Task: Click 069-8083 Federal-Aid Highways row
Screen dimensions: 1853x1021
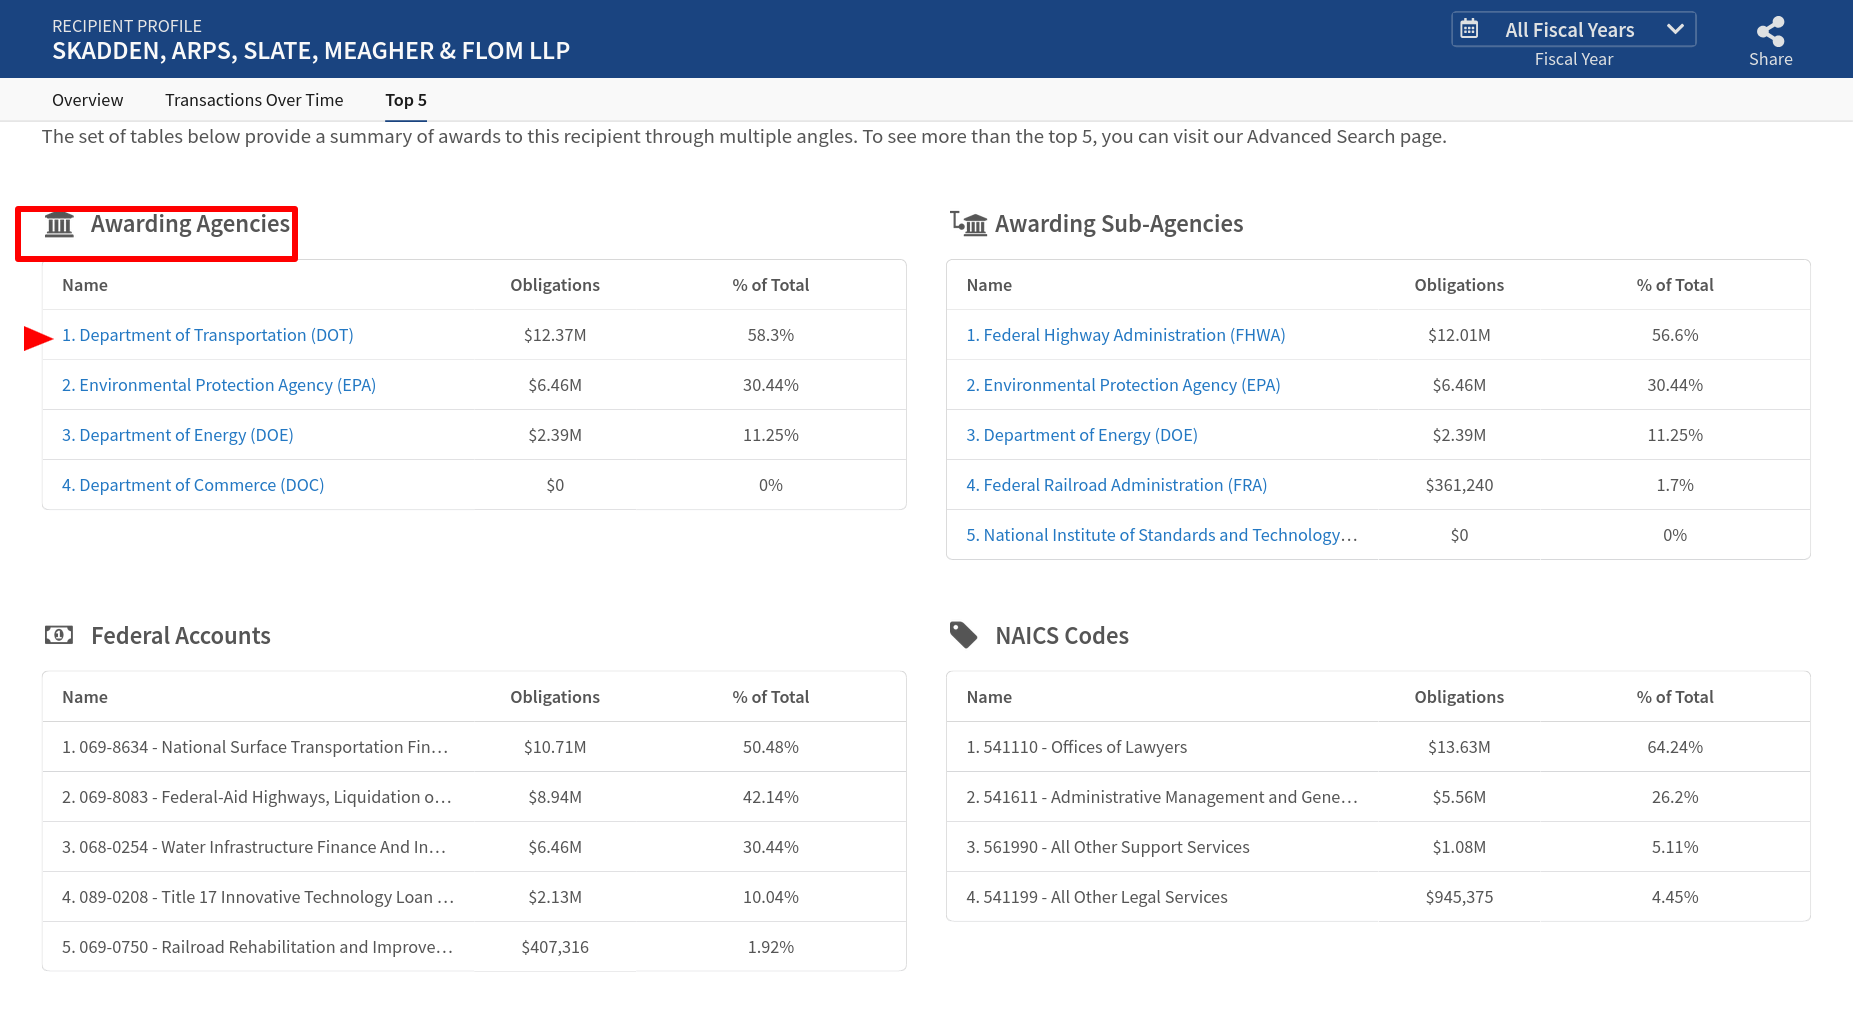Action: point(474,797)
